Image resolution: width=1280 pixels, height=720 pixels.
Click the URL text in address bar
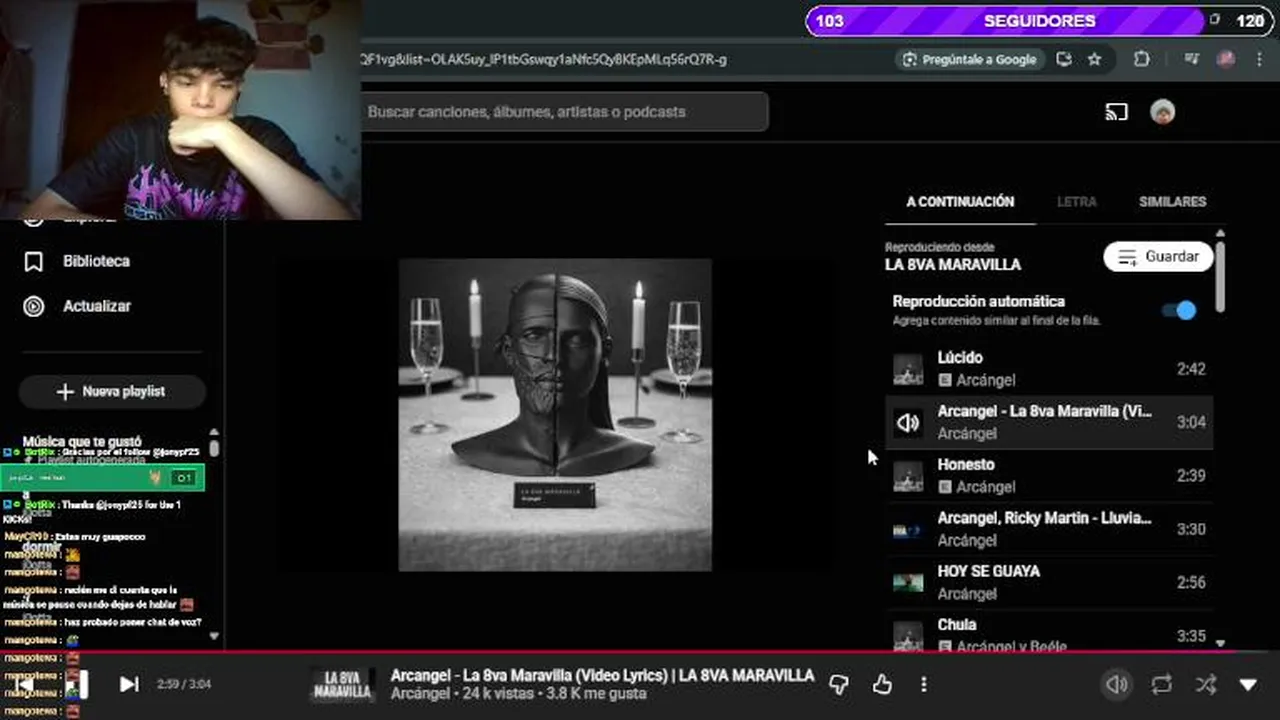click(x=543, y=59)
